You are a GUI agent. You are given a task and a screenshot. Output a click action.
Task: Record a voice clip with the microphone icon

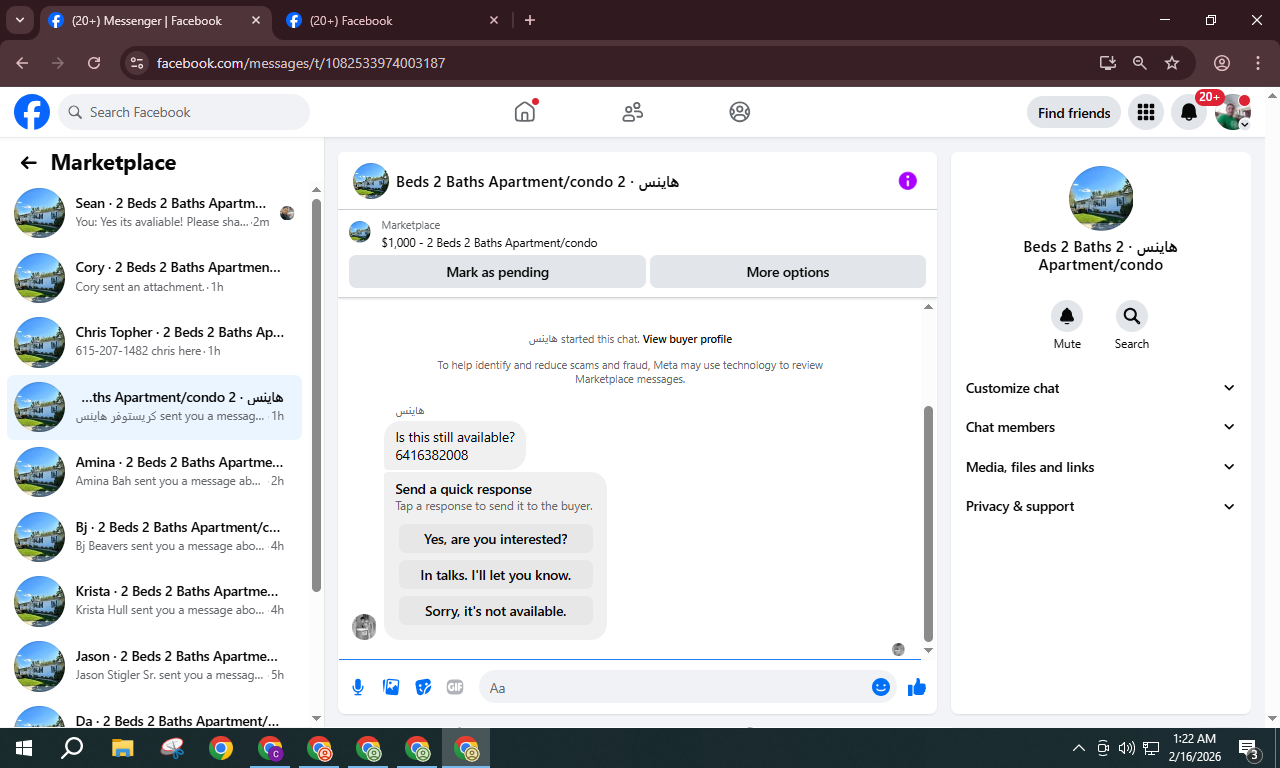click(358, 687)
